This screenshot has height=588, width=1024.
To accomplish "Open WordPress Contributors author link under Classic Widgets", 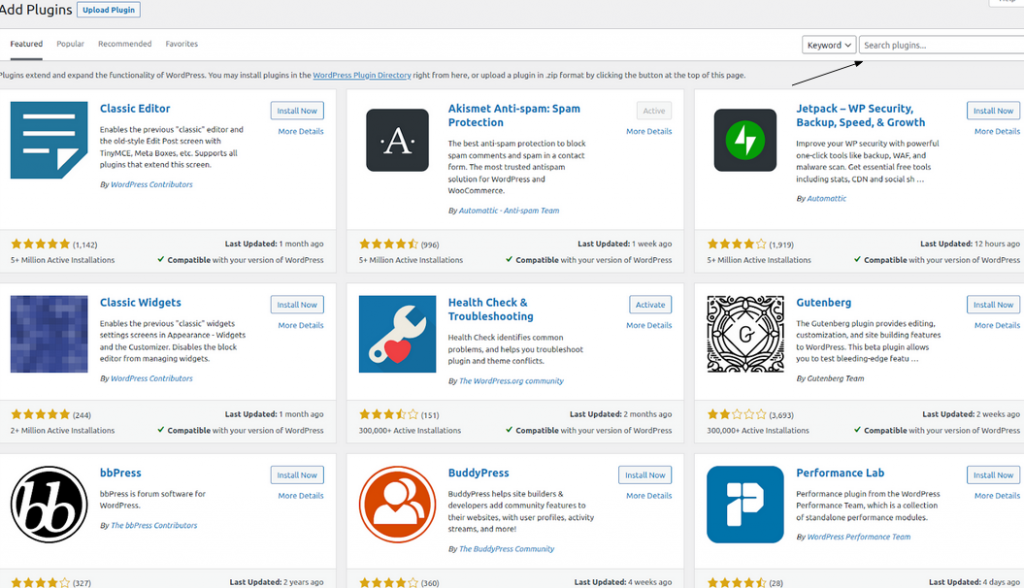I will 152,379.
